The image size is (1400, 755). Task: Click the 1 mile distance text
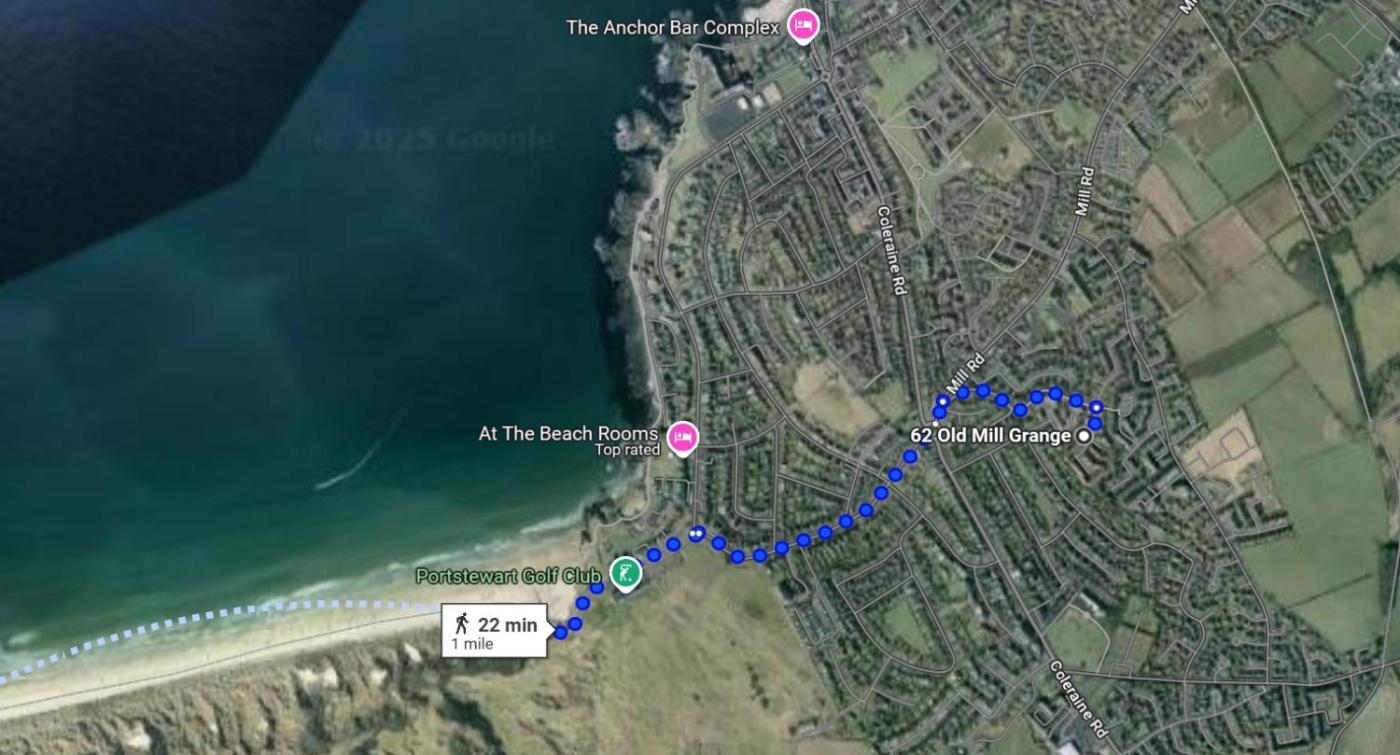click(x=472, y=644)
